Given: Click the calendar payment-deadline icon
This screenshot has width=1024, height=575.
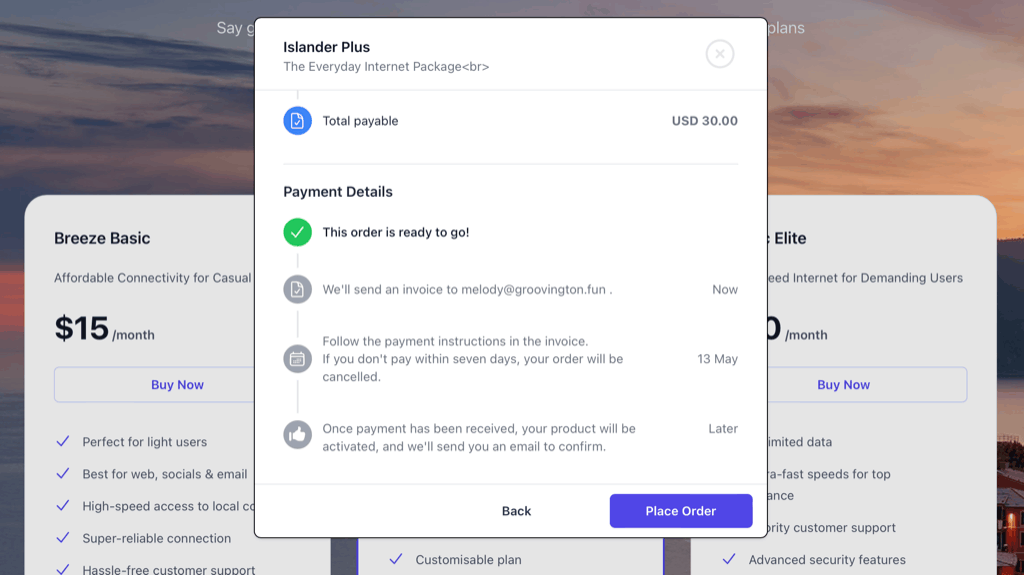Looking at the screenshot, I should (297, 359).
